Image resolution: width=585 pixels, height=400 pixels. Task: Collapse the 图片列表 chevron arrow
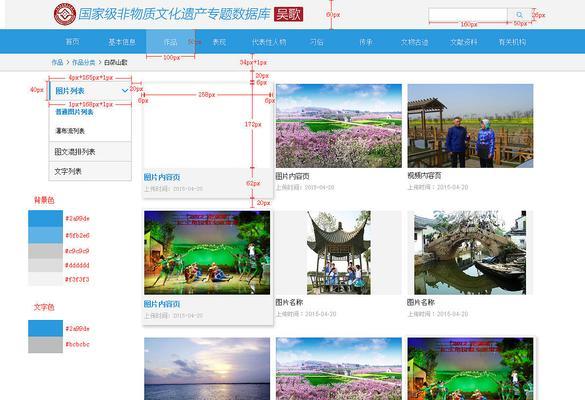click(x=125, y=91)
